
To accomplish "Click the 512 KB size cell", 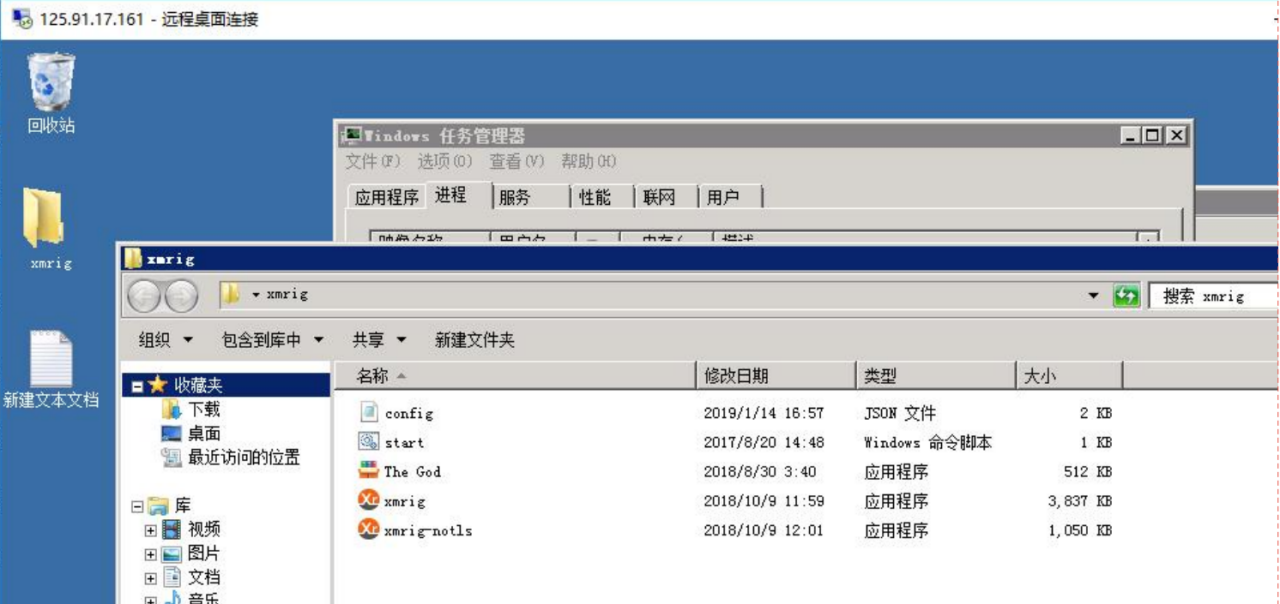I will pos(1088,472).
